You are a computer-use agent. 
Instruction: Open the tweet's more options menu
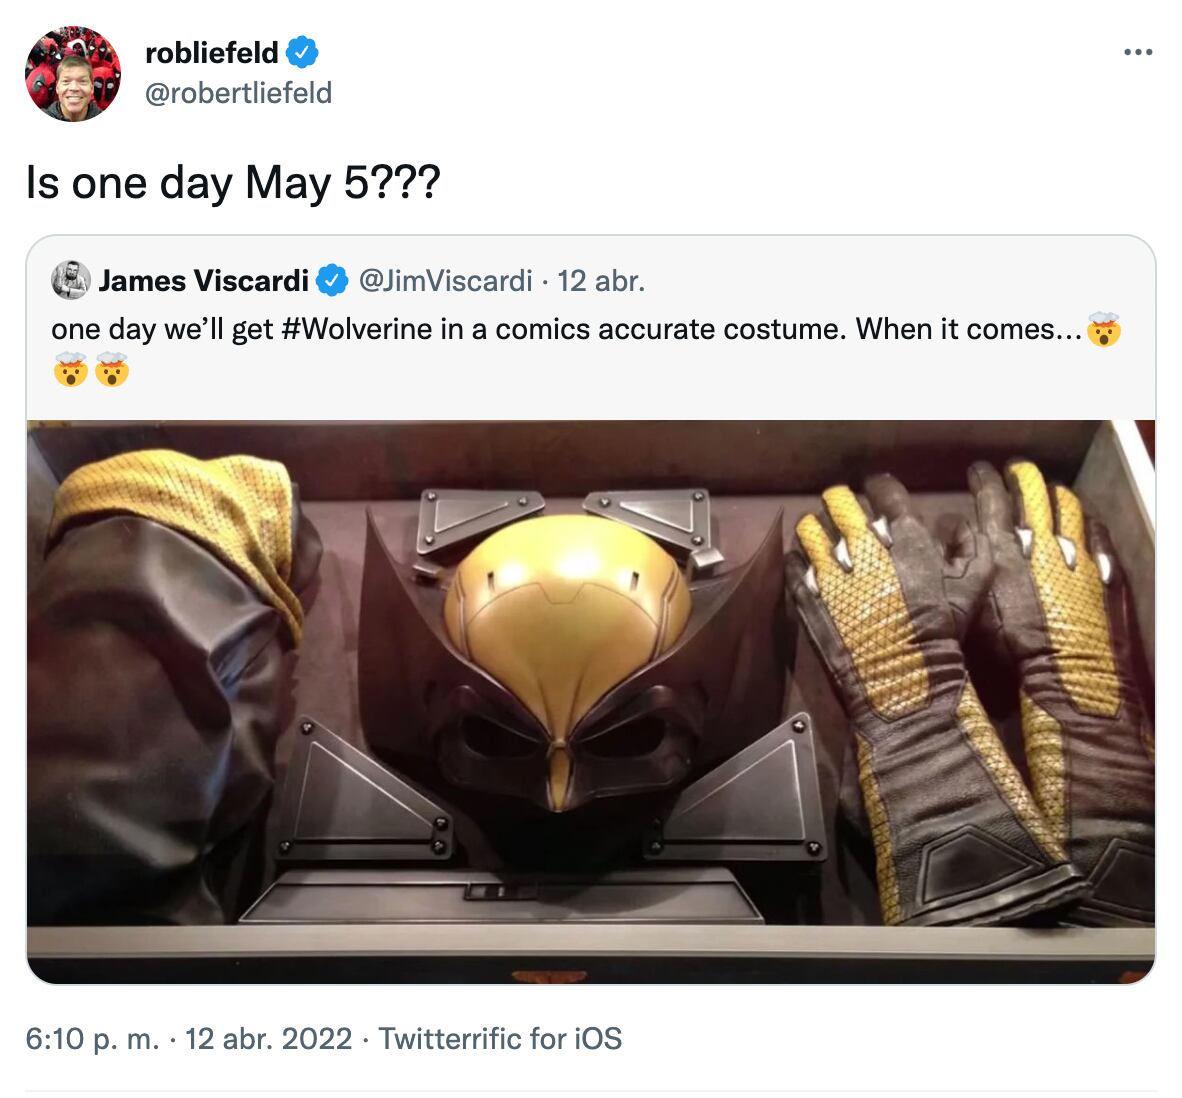point(1138,52)
